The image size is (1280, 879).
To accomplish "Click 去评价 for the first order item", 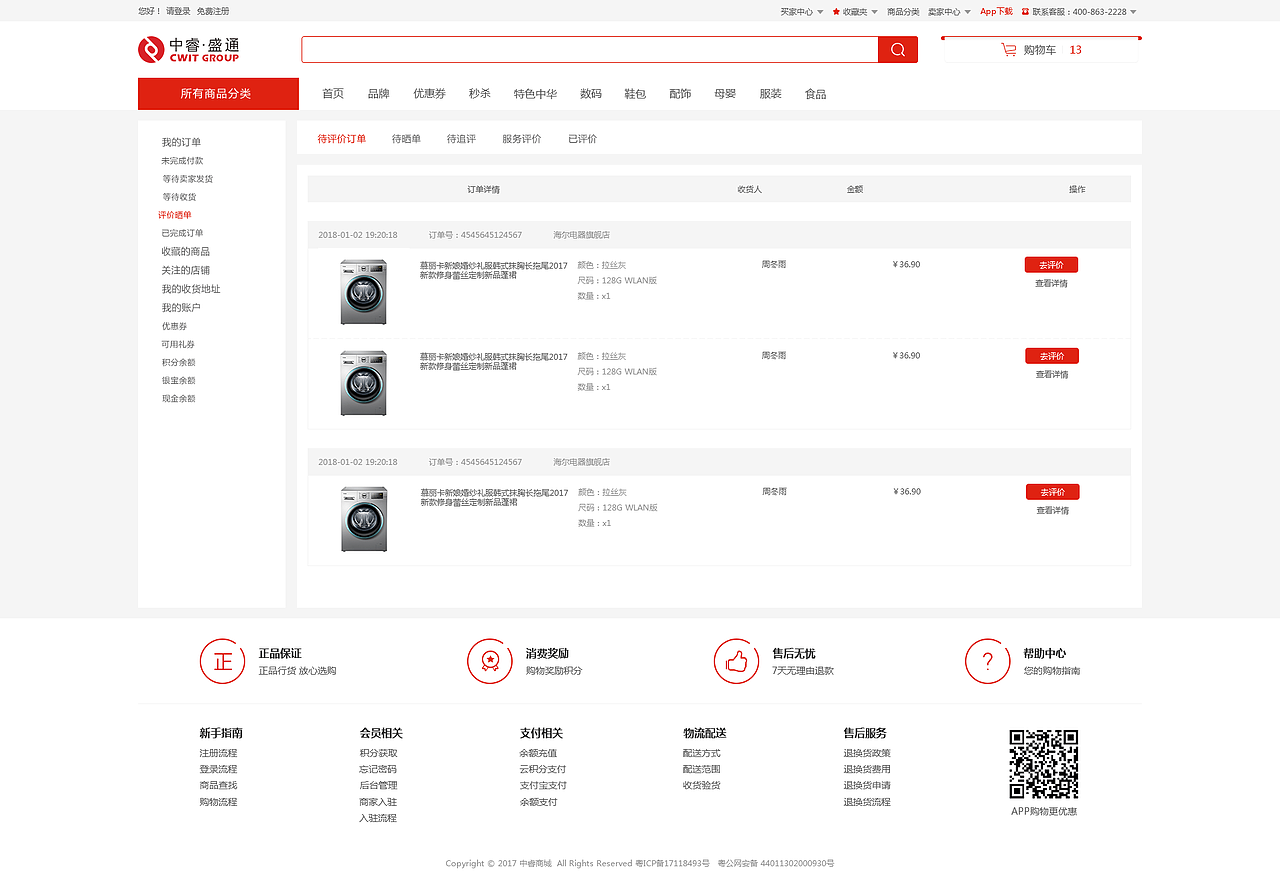I will [x=1051, y=265].
